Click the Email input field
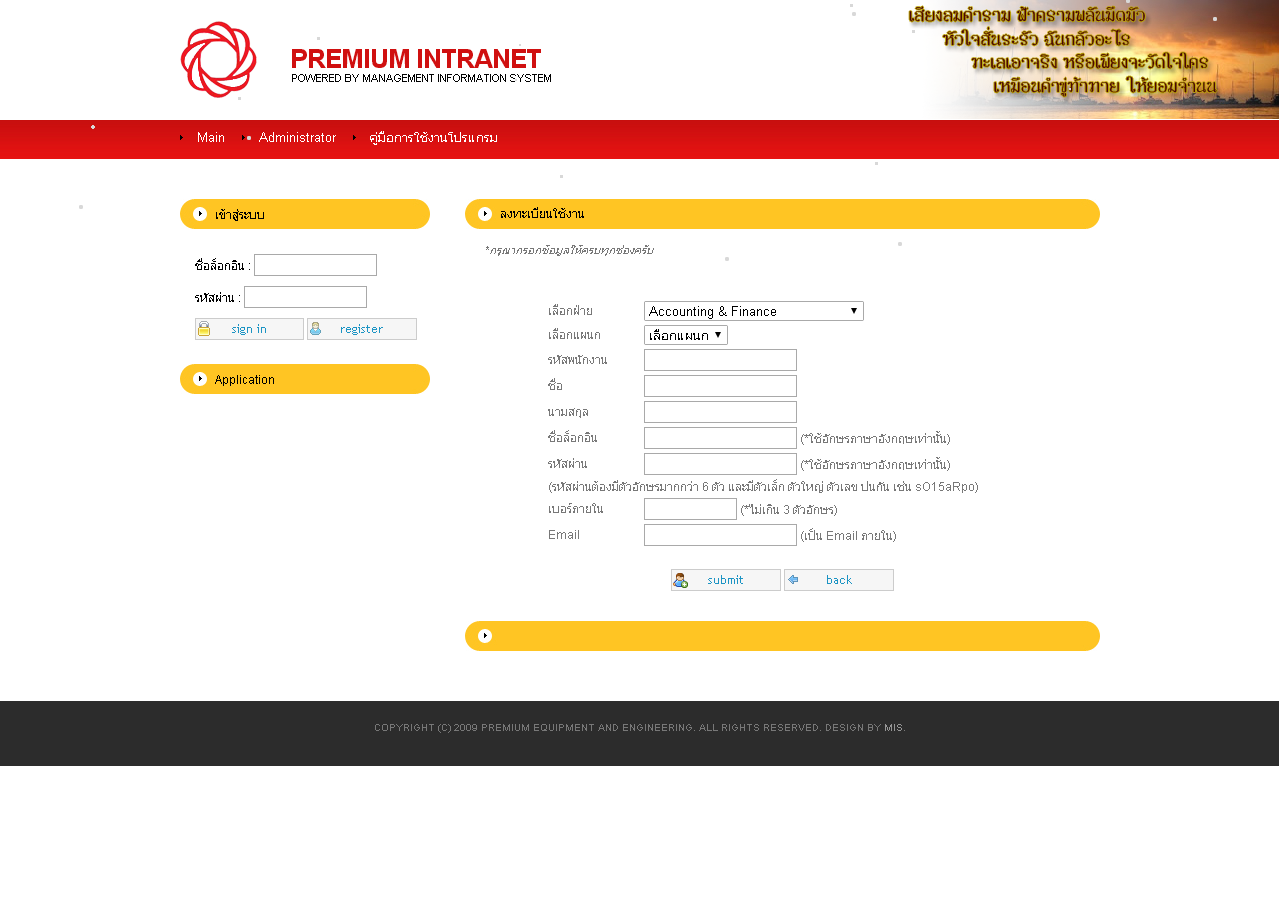The image size is (1279, 907). (720, 535)
